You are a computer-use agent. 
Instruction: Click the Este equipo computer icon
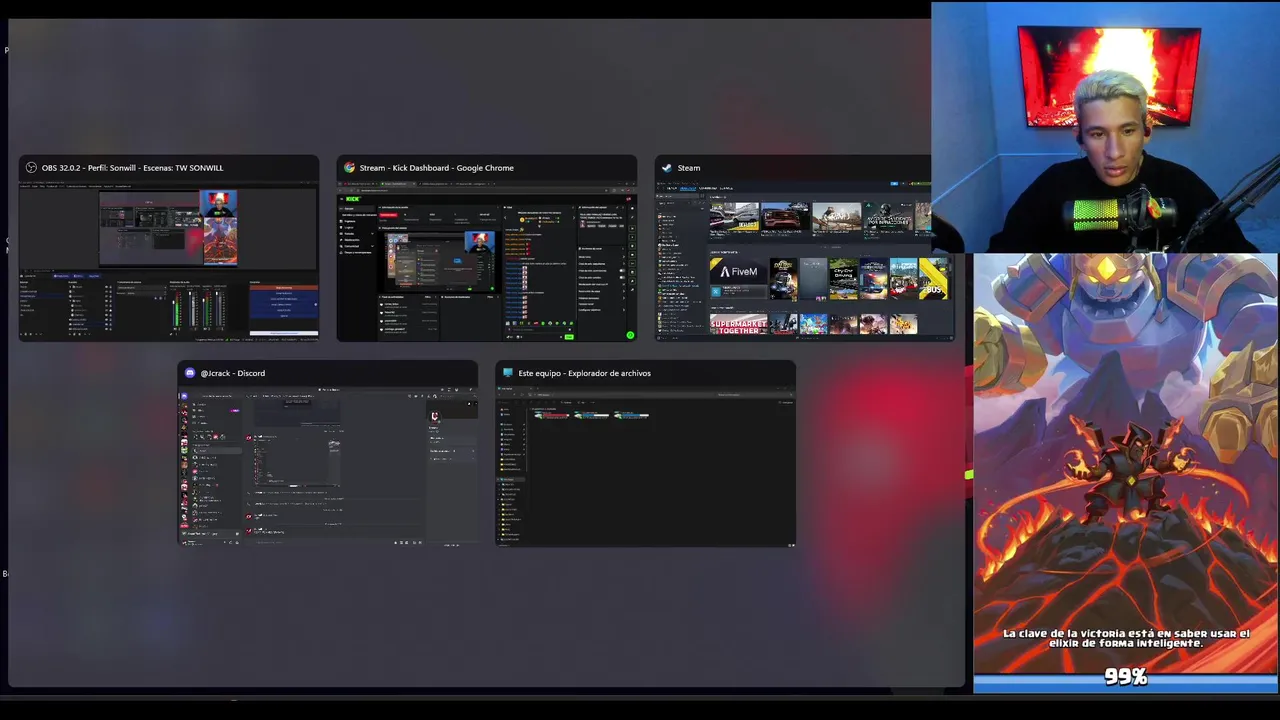[x=508, y=373]
